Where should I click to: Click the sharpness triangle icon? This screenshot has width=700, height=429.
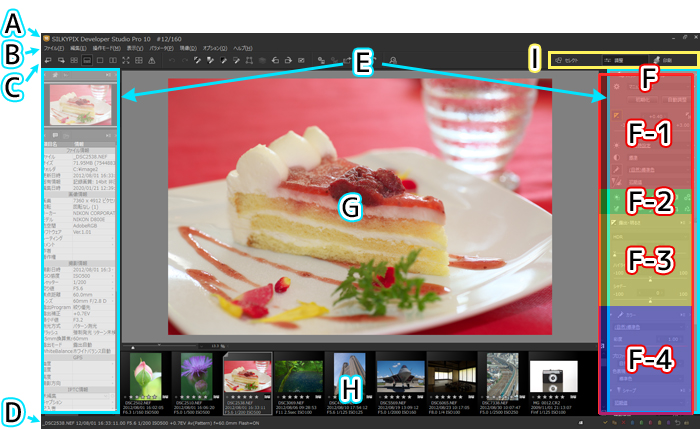click(x=617, y=182)
